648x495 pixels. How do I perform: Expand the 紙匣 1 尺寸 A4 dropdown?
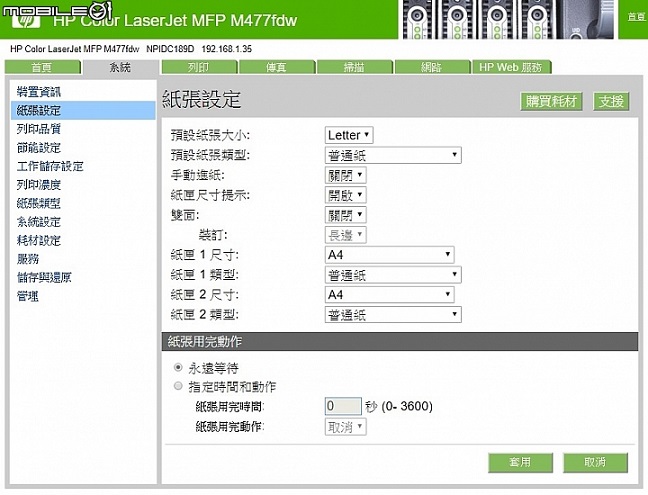point(389,255)
